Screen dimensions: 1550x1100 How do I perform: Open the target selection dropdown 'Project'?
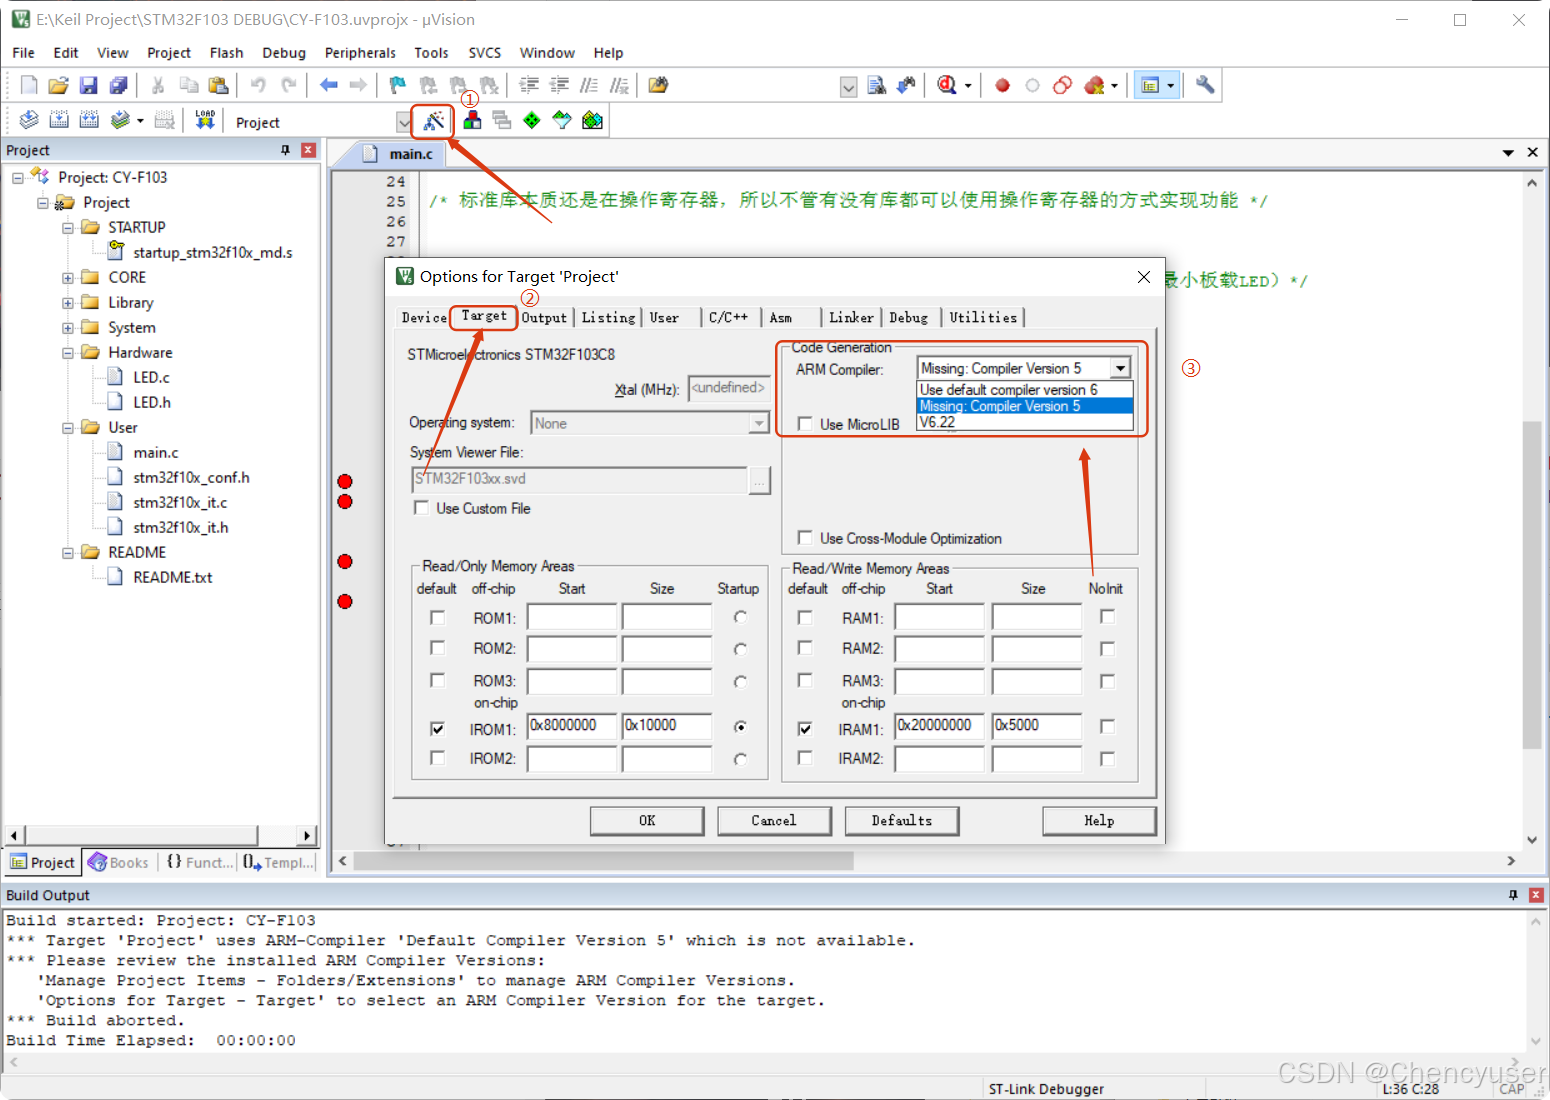click(x=403, y=122)
